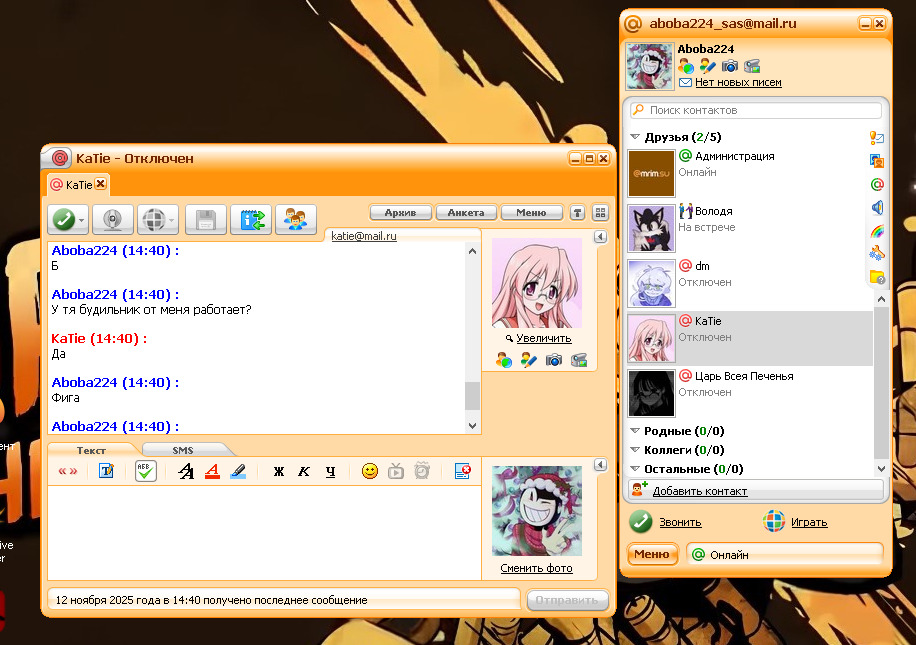
Task: Expand the Остальные contact group
Action: tap(635, 469)
